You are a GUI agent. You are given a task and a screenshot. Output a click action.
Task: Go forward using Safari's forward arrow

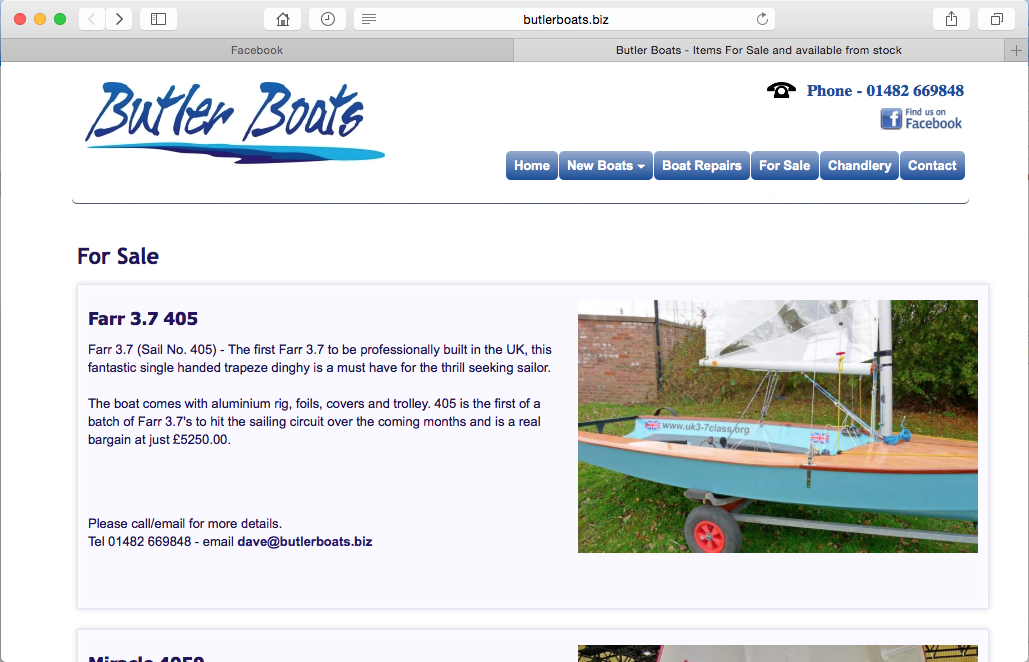pos(119,19)
